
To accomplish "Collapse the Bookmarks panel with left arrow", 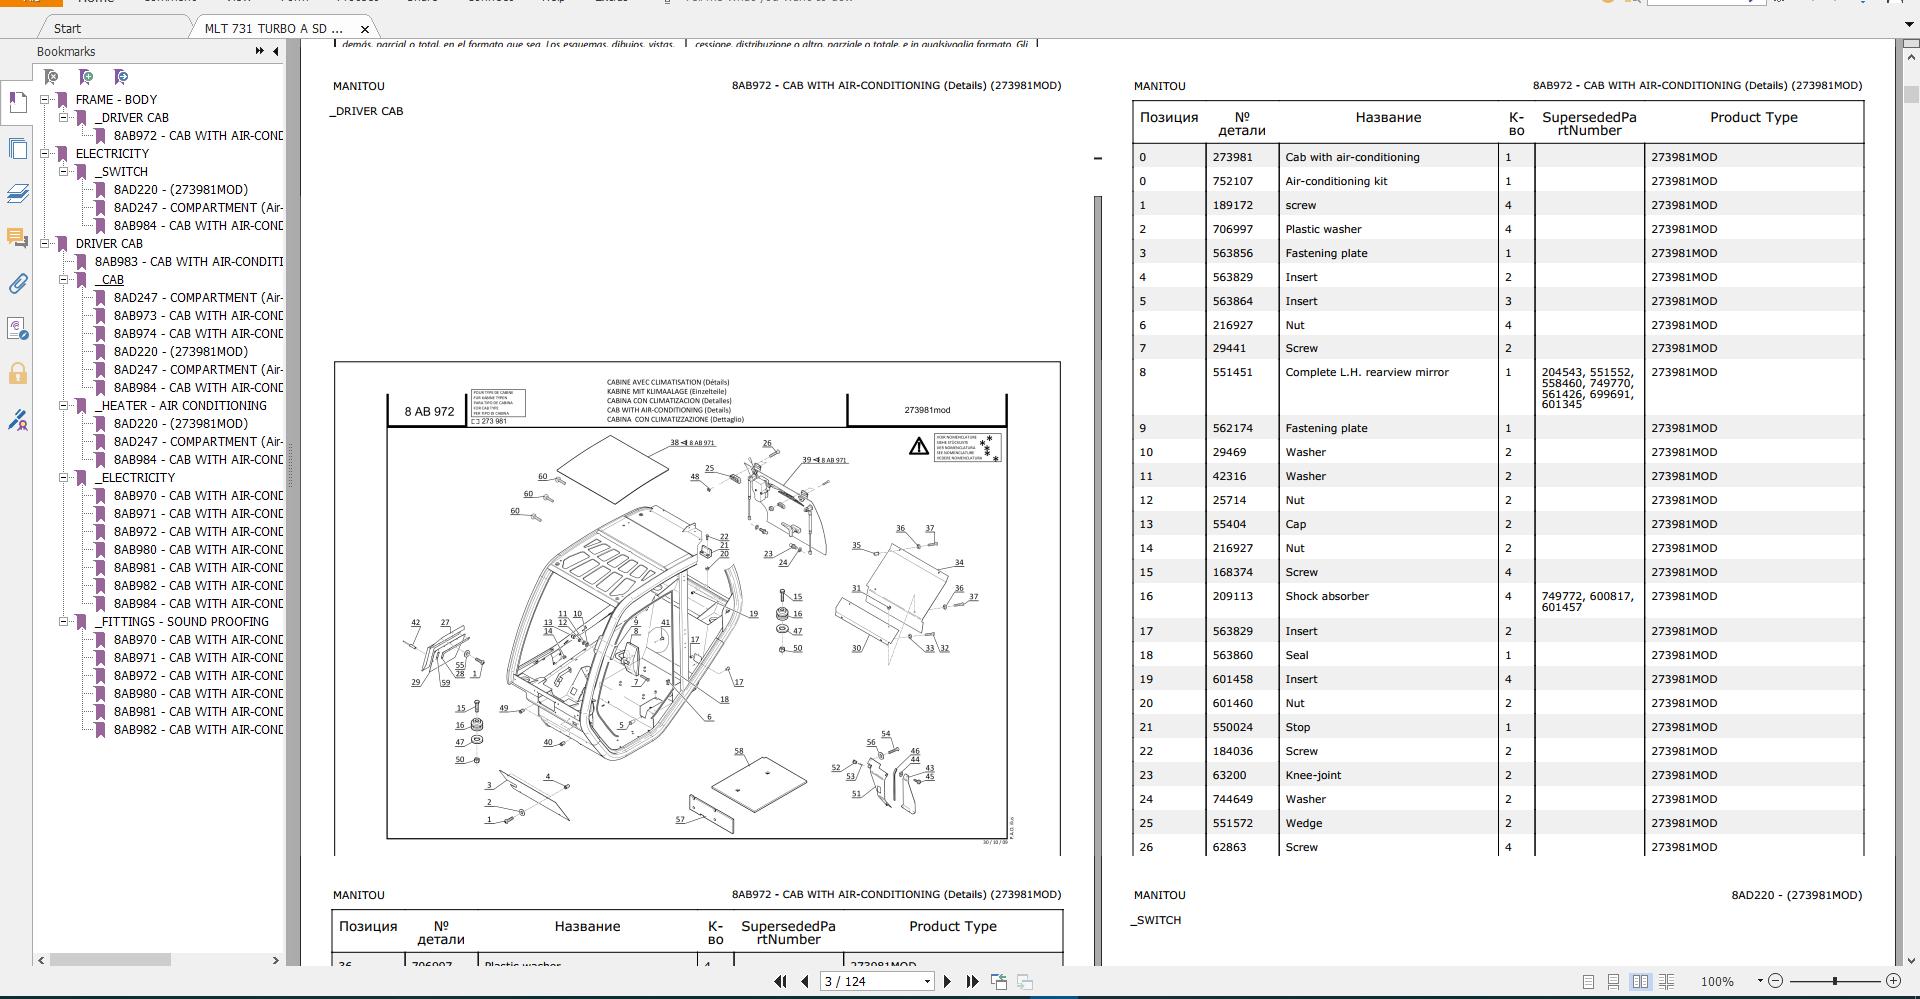I will [276, 51].
